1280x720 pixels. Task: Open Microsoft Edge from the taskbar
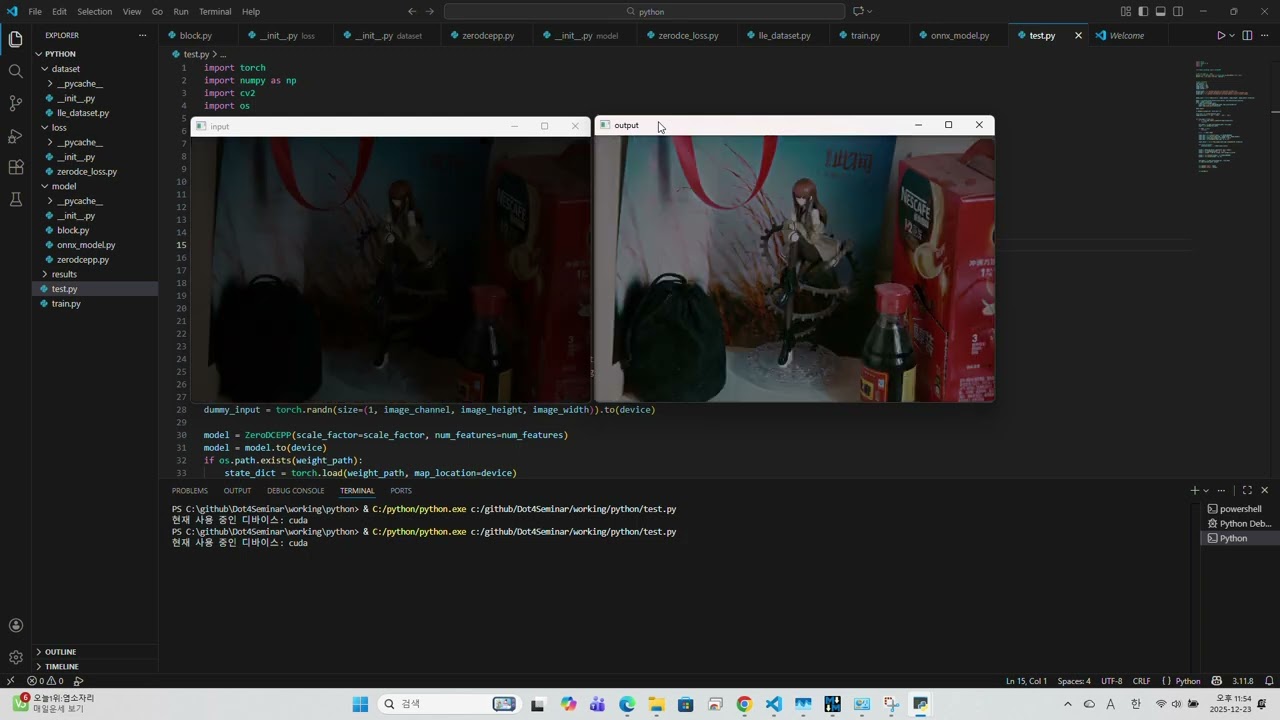[627, 704]
